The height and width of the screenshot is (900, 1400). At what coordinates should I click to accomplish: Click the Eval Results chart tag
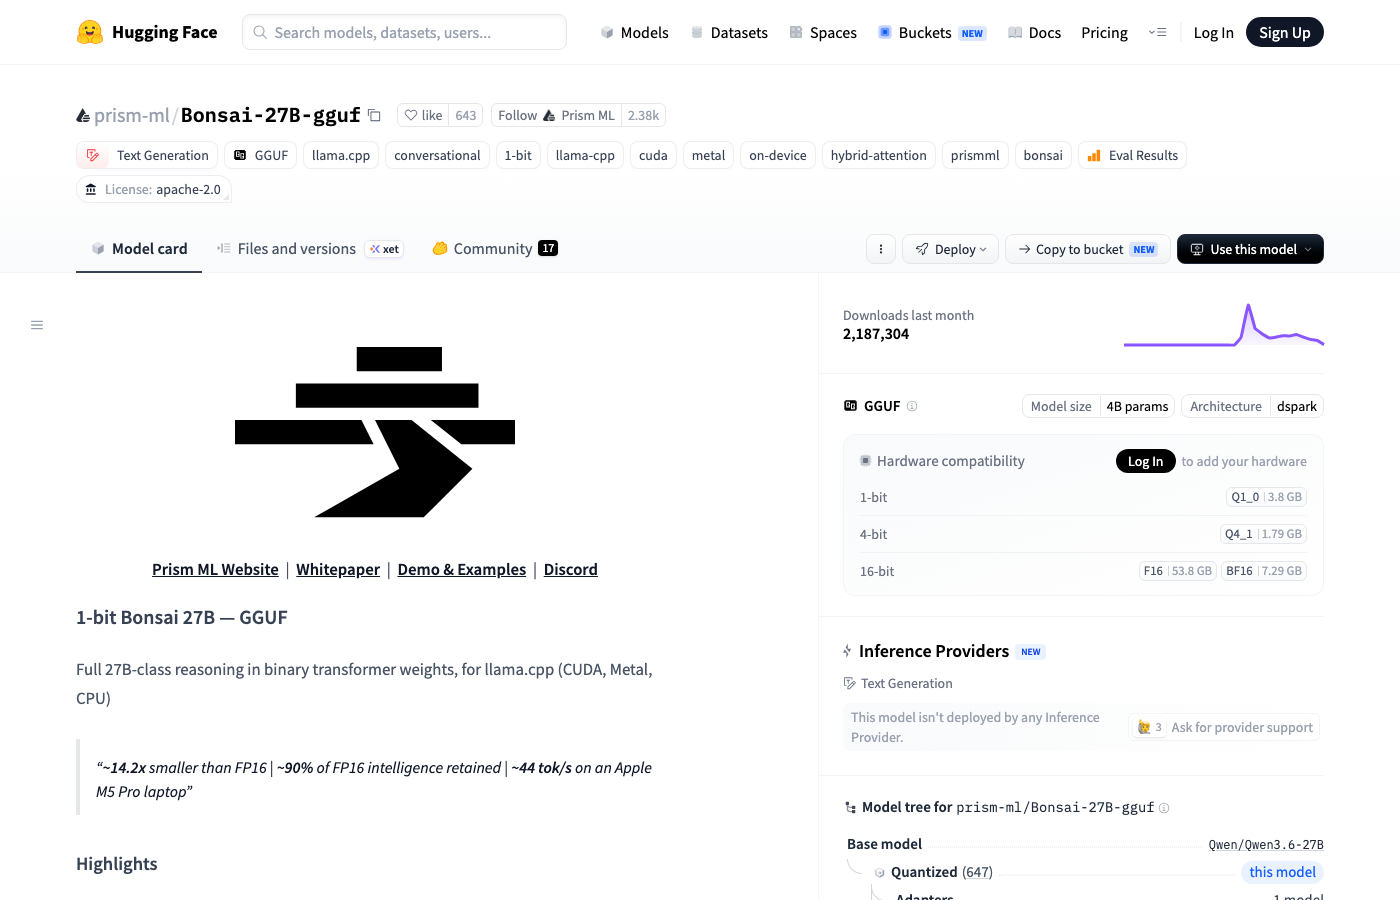(1132, 155)
